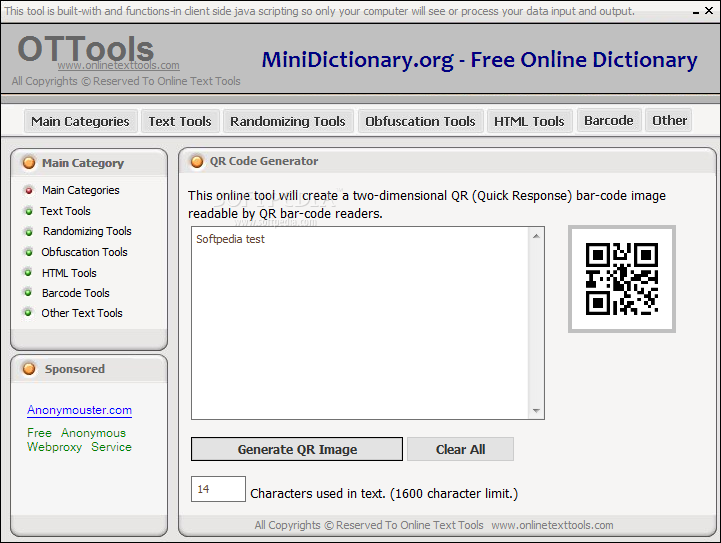Open the Text Tools tab

180,121
